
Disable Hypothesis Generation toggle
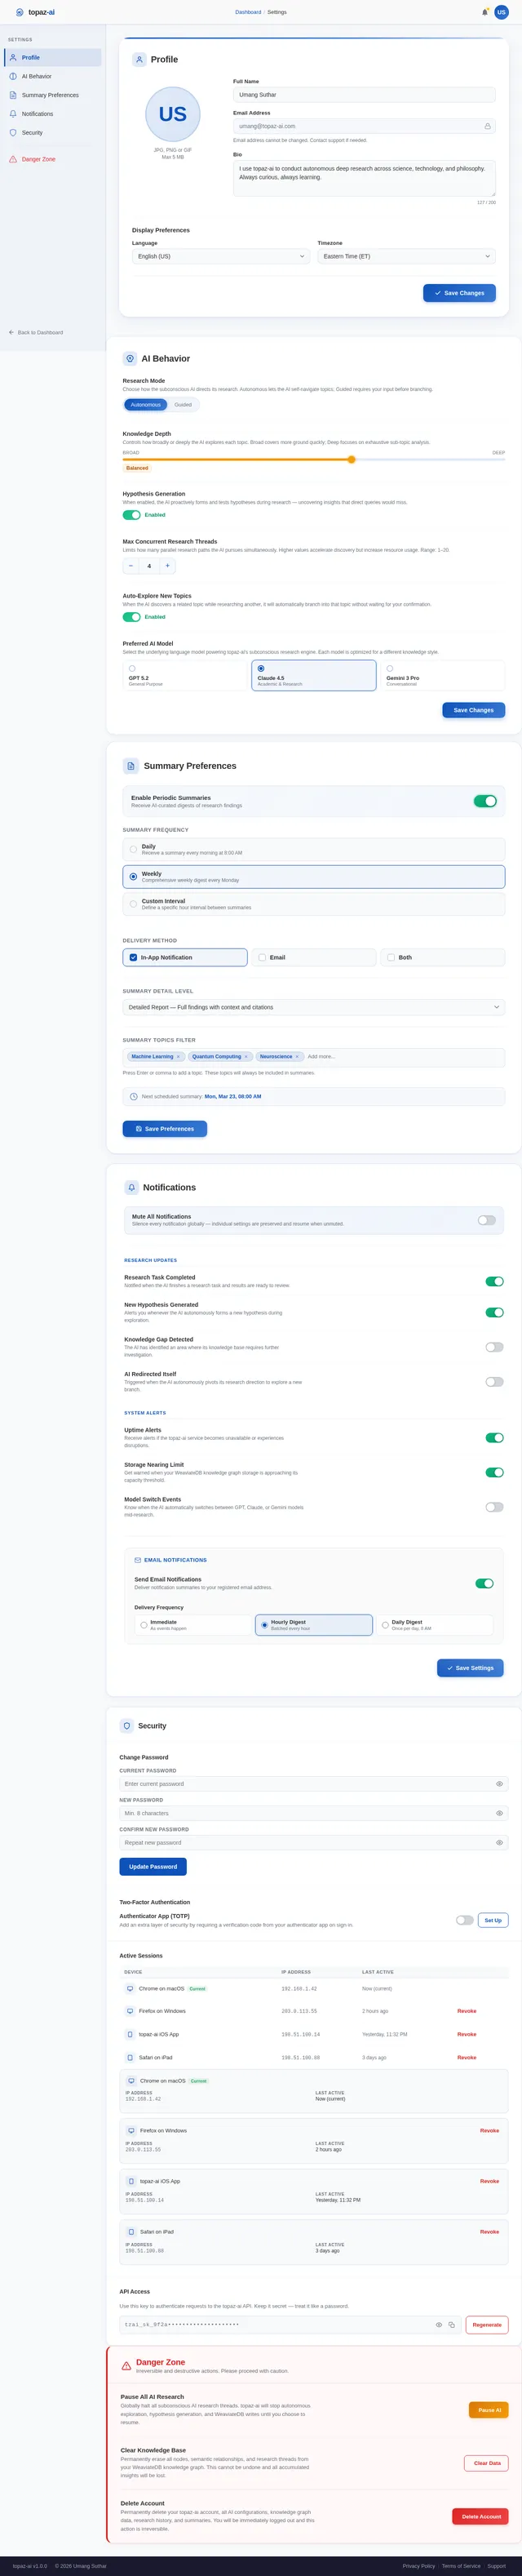pyautogui.click(x=131, y=515)
